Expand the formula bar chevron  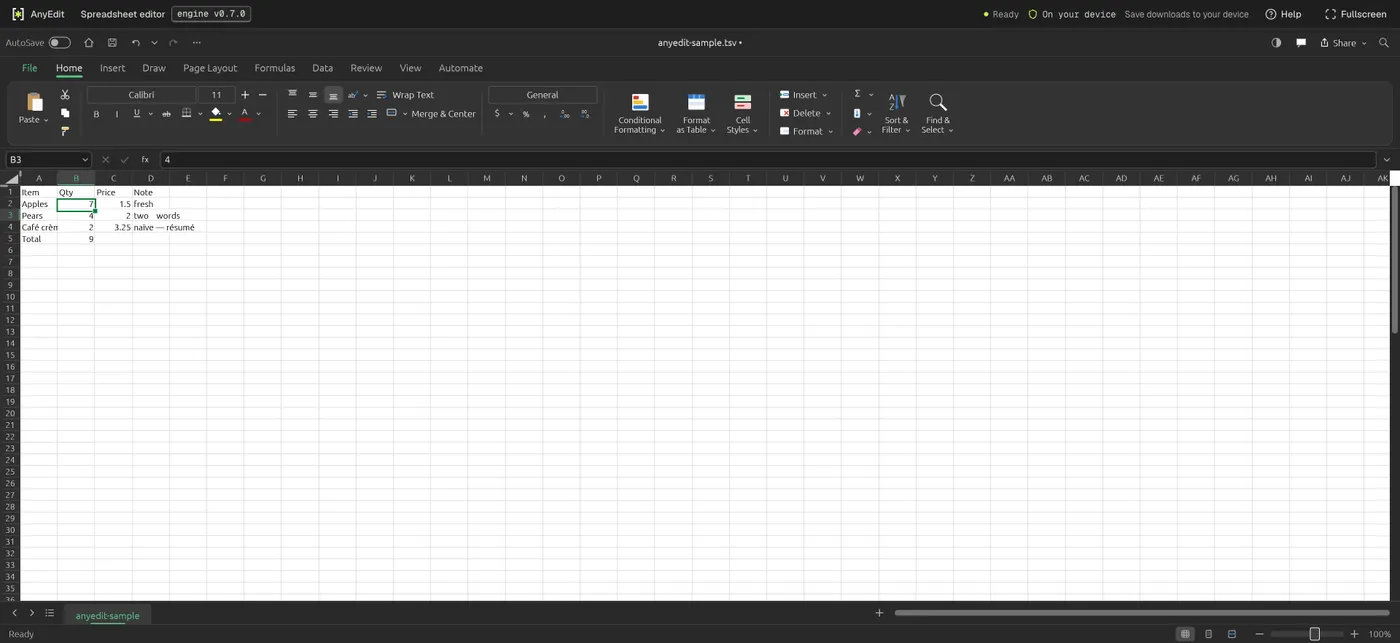1386,160
